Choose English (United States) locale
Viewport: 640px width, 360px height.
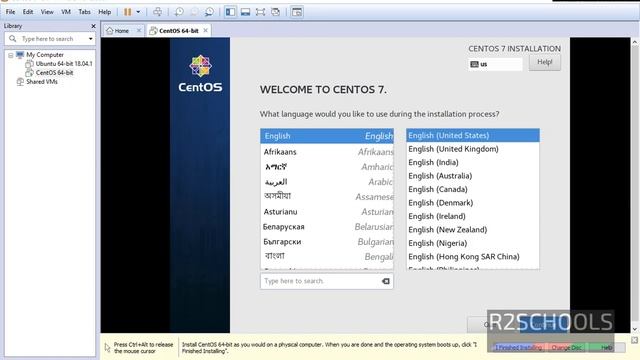click(x=473, y=136)
